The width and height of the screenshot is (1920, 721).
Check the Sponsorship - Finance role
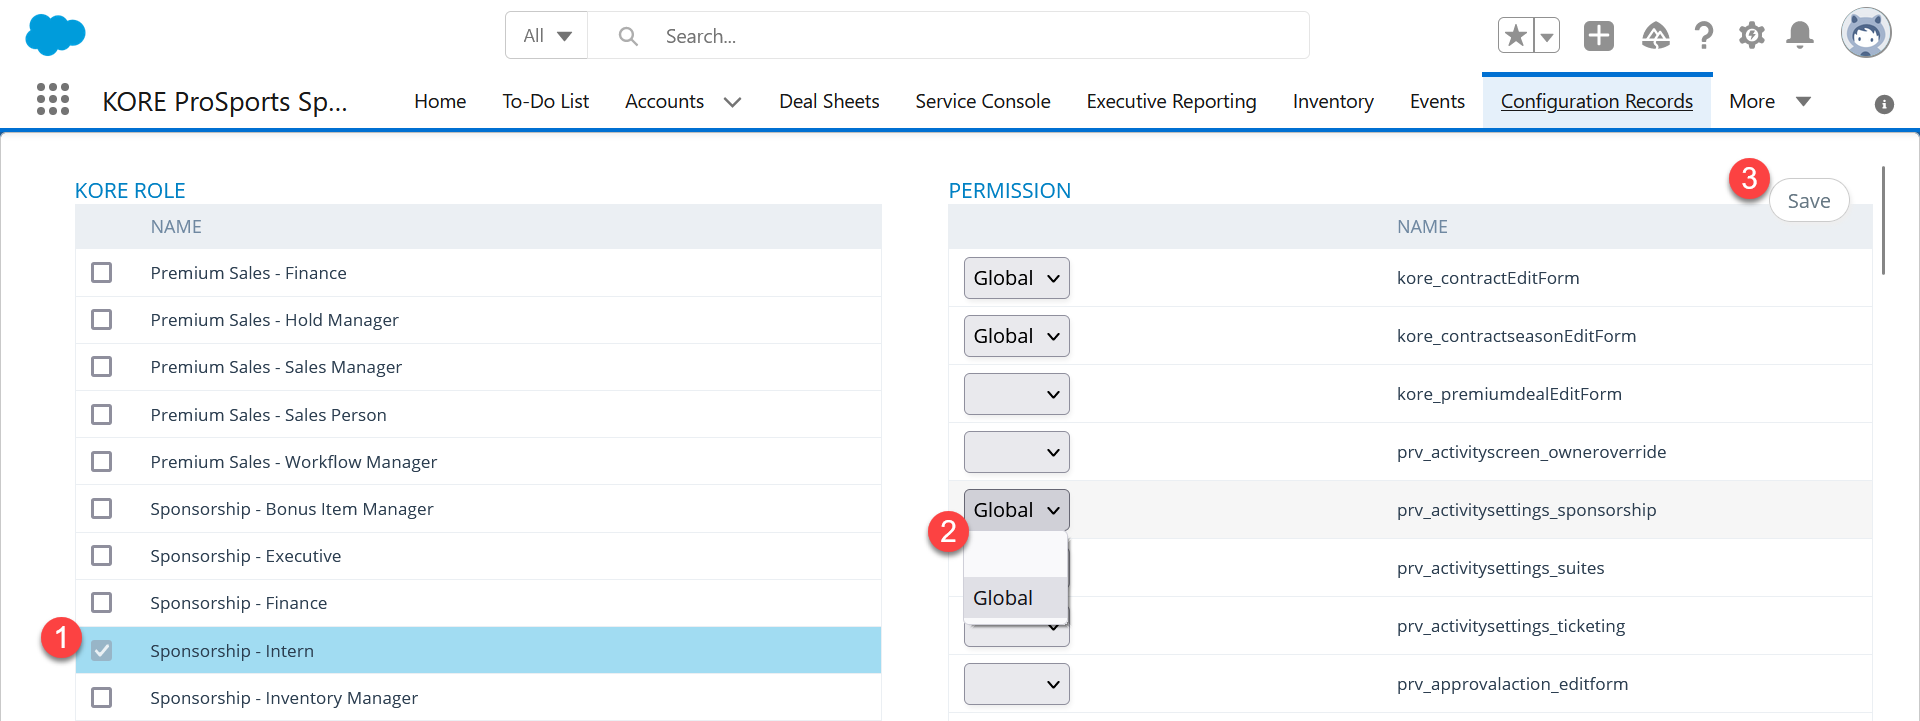[x=101, y=603]
